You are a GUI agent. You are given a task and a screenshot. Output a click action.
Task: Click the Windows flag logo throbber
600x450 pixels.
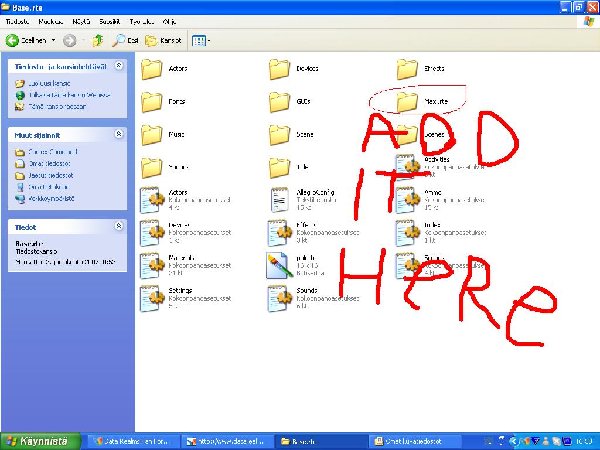coord(589,22)
